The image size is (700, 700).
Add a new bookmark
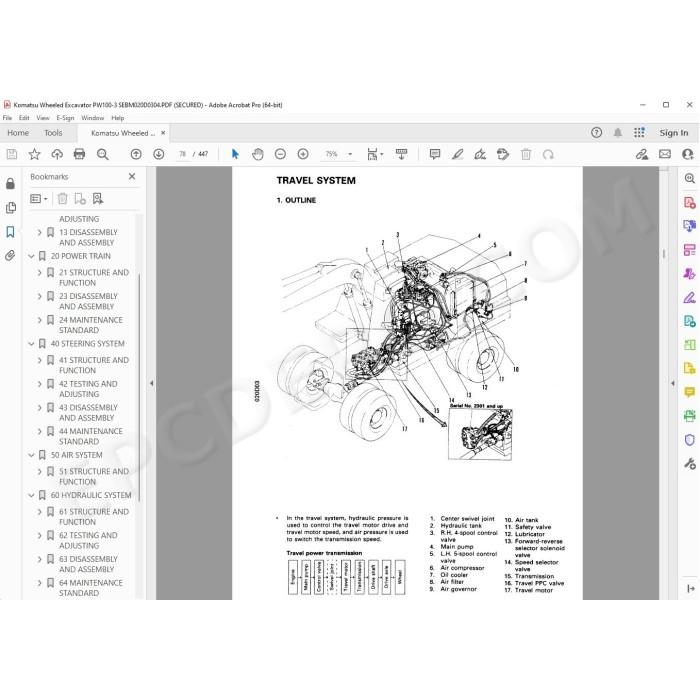point(80,199)
